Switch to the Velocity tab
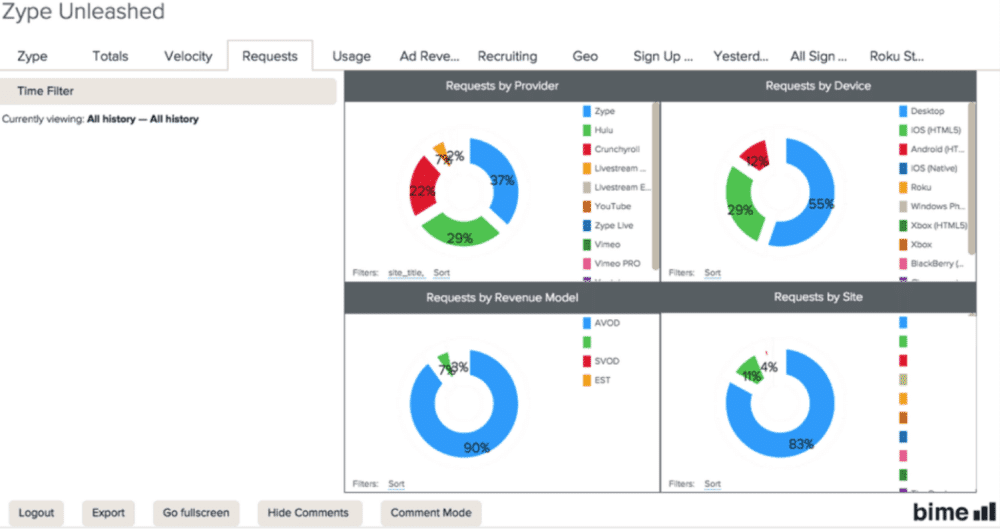This screenshot has height=529, width=1000. tap(188, 56)
